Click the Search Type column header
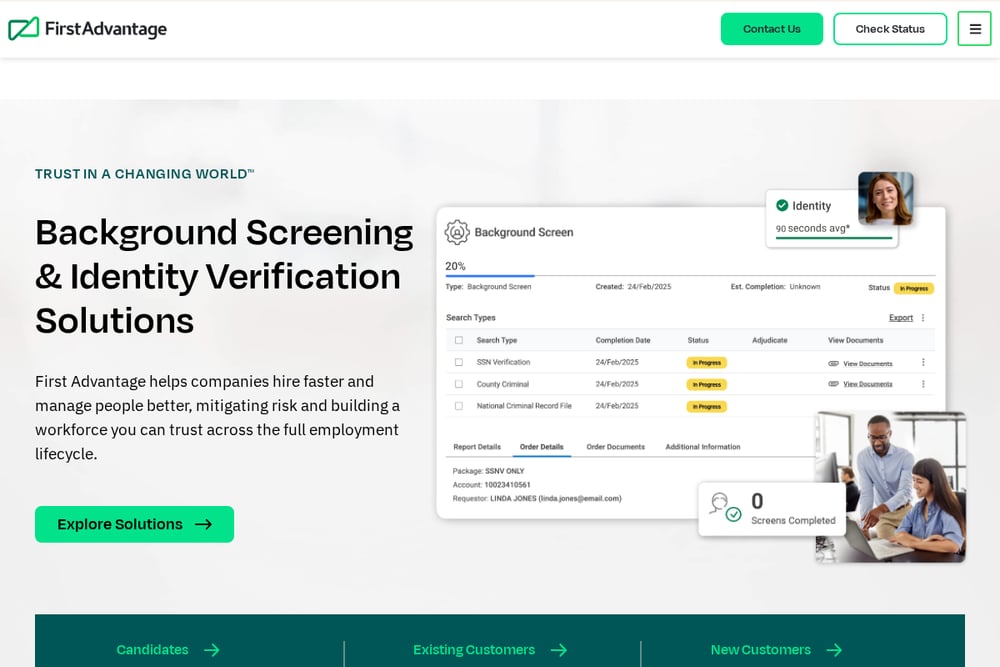This screenshot has width=1000, height=667. tap(497, 340)
